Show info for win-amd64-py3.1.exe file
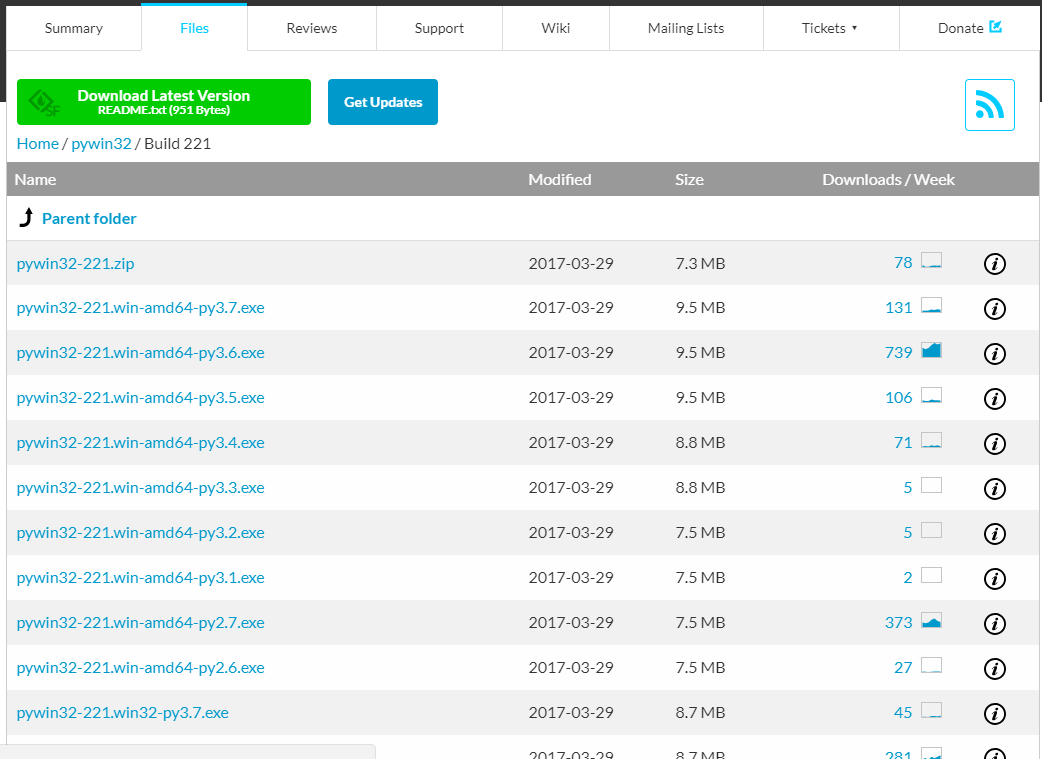Image resolution: width=1042 pixels, height=759 pixels. click(994, 579)
